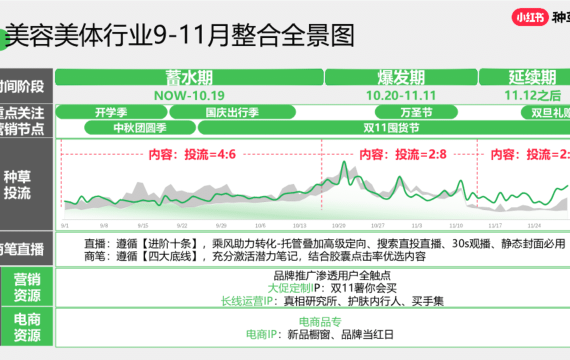The width and height of the screenshot is (570, 360).
Task: Click the chart peak near 10/20
Action: point(344,163)
